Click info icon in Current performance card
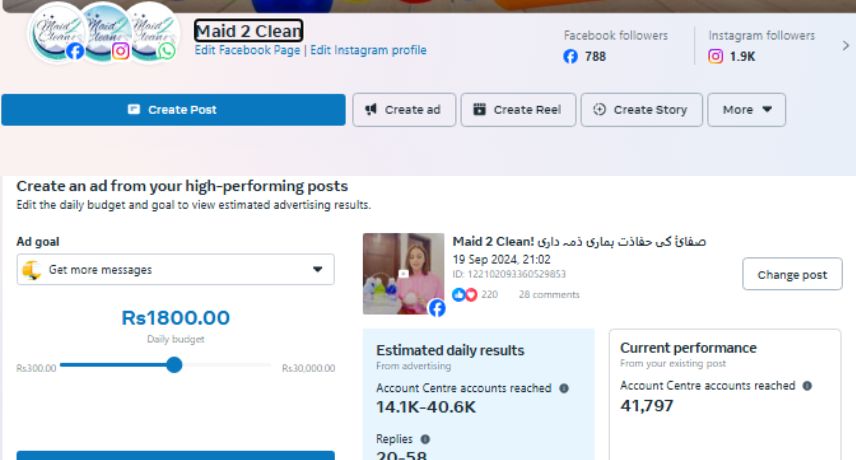 (x=808, y=386)
